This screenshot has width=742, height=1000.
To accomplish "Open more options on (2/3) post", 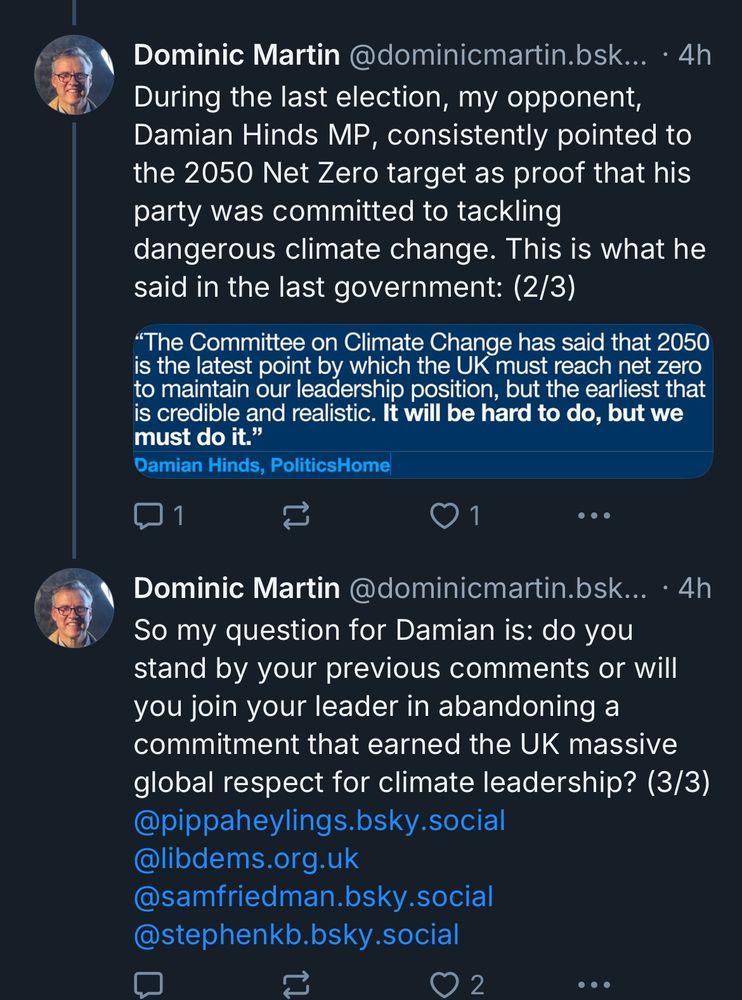I will click(593, 516).
